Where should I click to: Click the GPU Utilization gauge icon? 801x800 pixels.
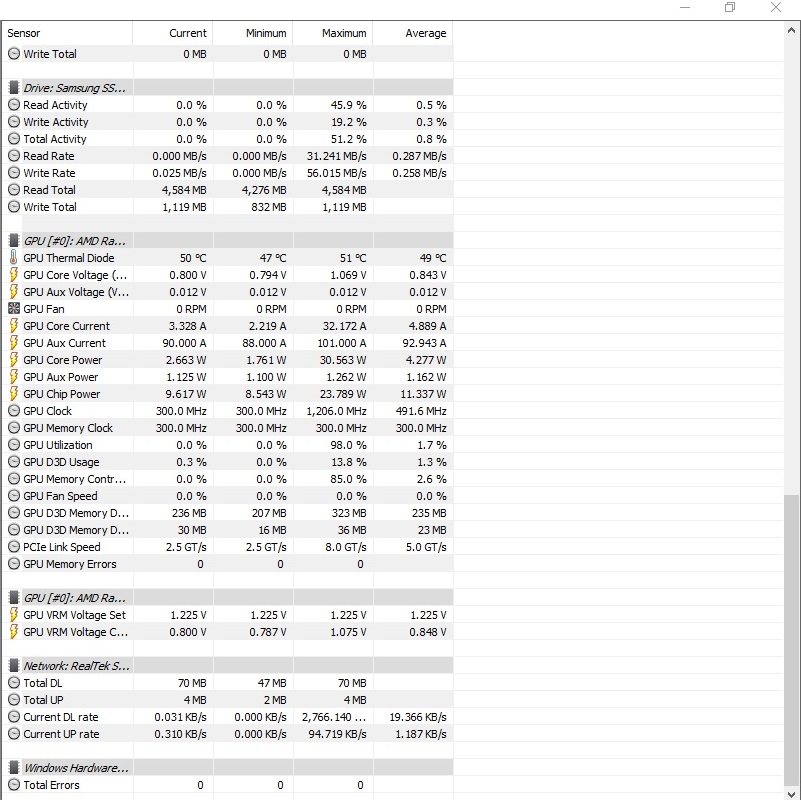click(x=14, y=445)
